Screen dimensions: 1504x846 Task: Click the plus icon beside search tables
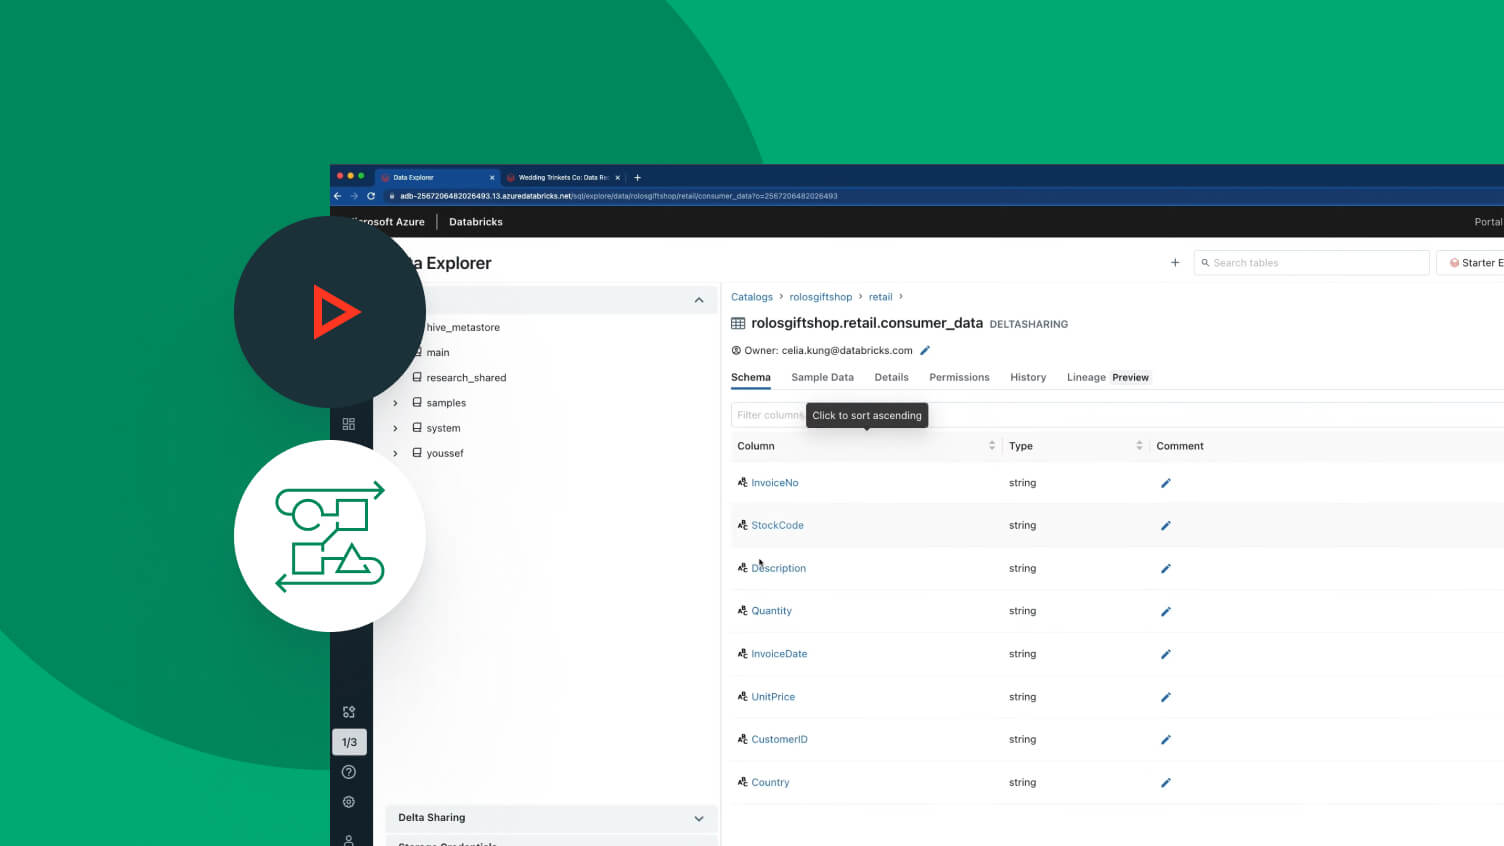(1175, 263)
